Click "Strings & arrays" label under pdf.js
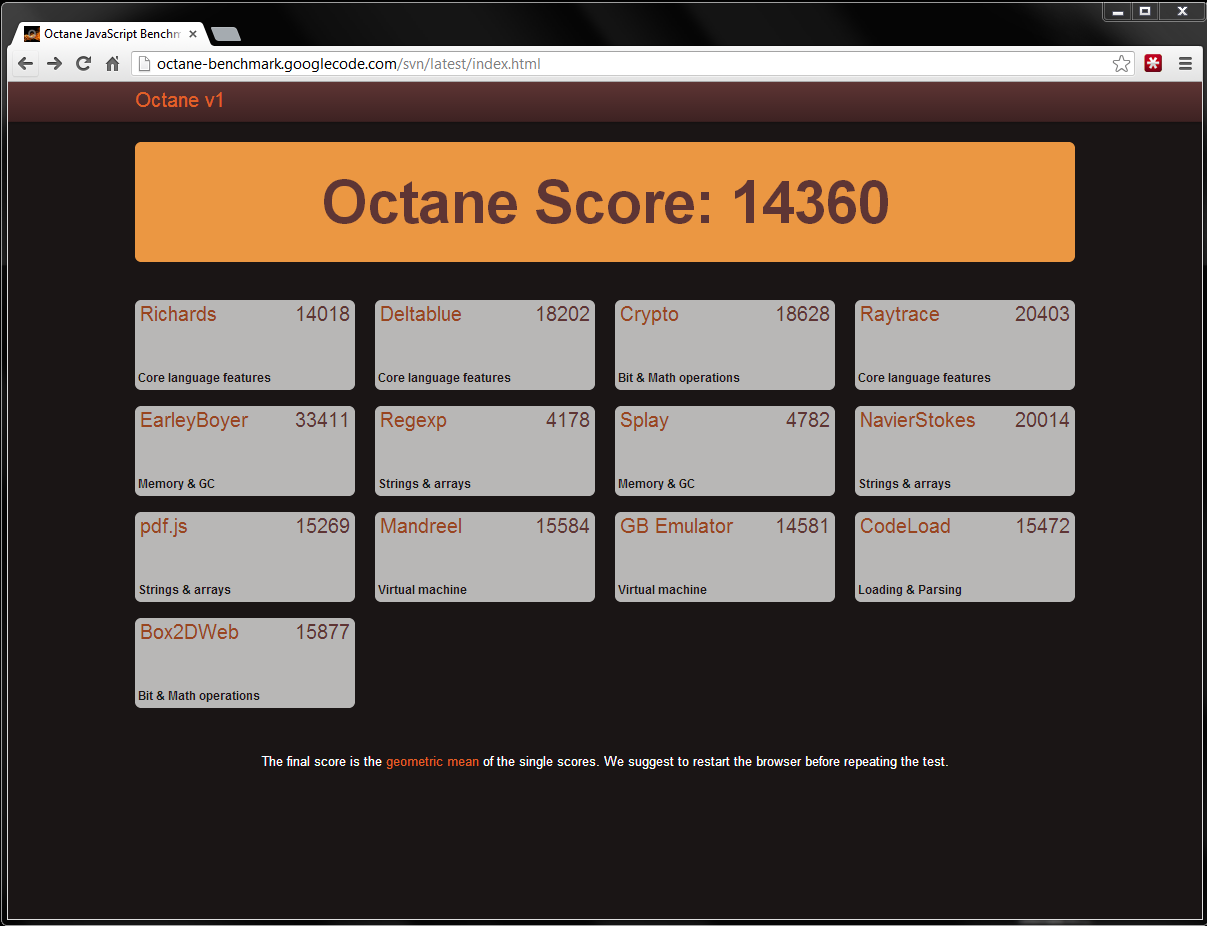 [184, 590]
